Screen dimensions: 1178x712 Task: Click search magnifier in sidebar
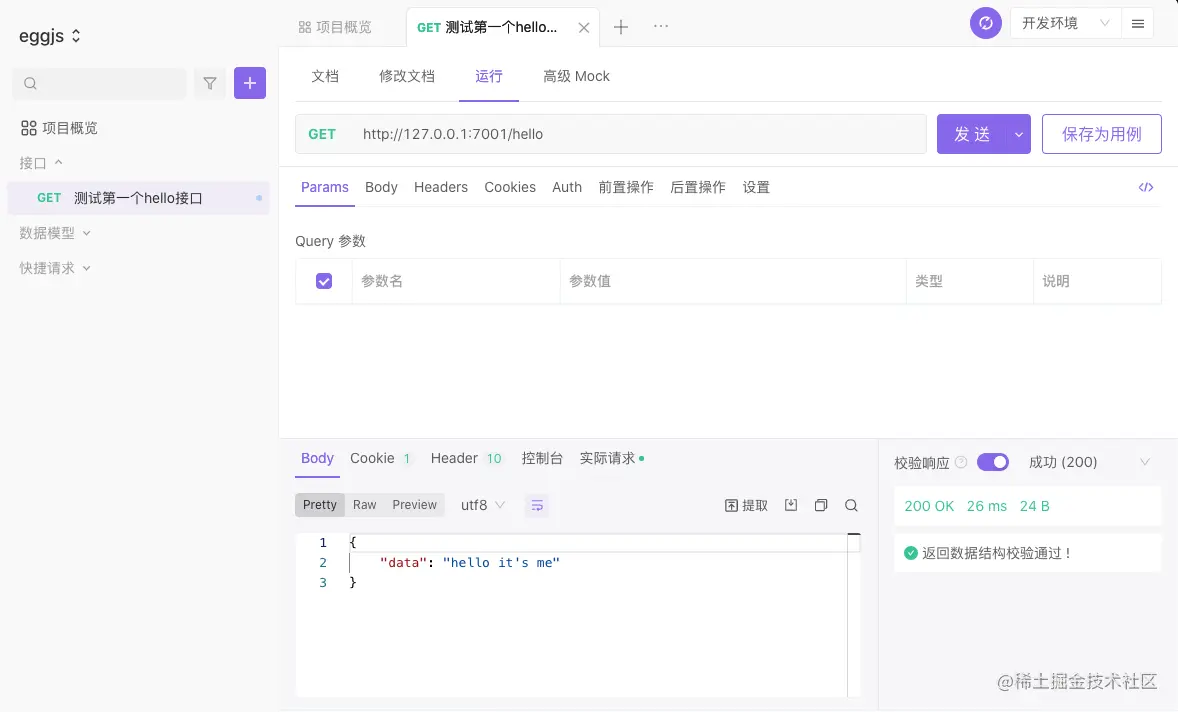[x=31, y=83]
